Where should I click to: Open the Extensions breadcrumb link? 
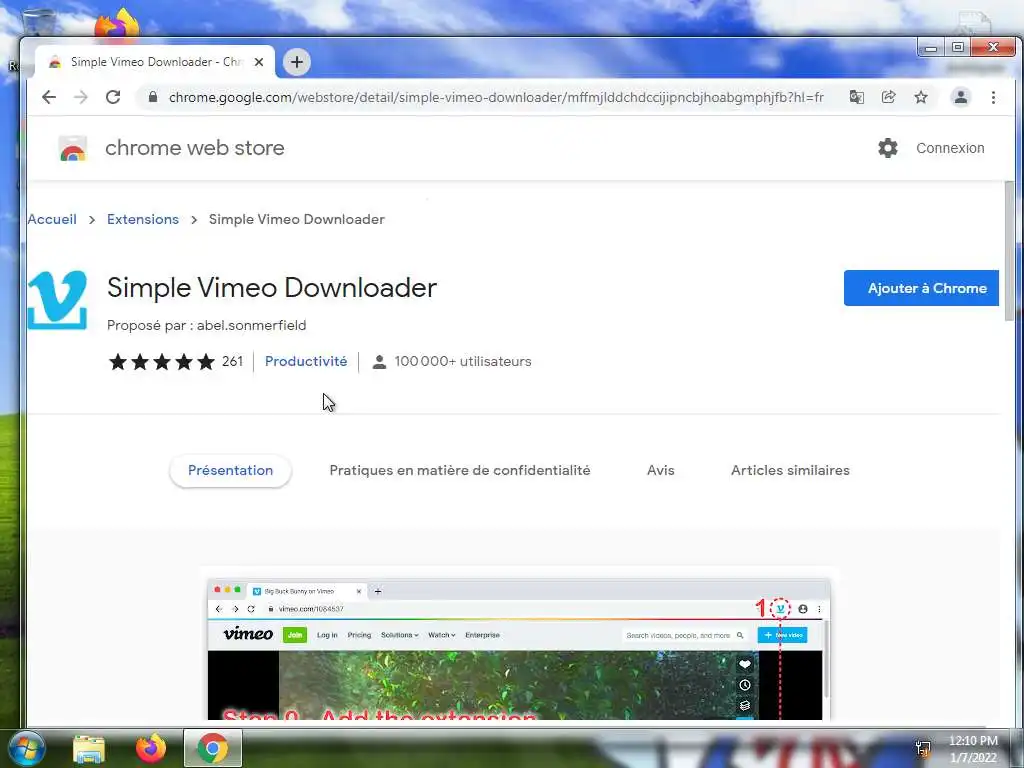[142, 219]
